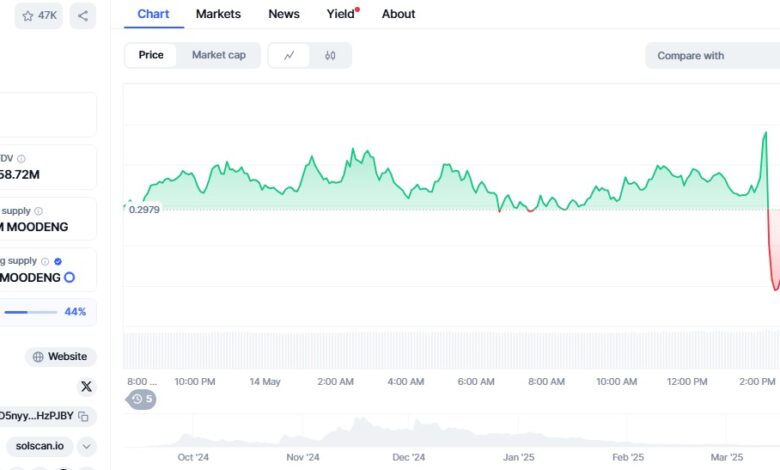780x470 pixels.
Task: Click the 2:00 PM time axis label
Action: 757,381
